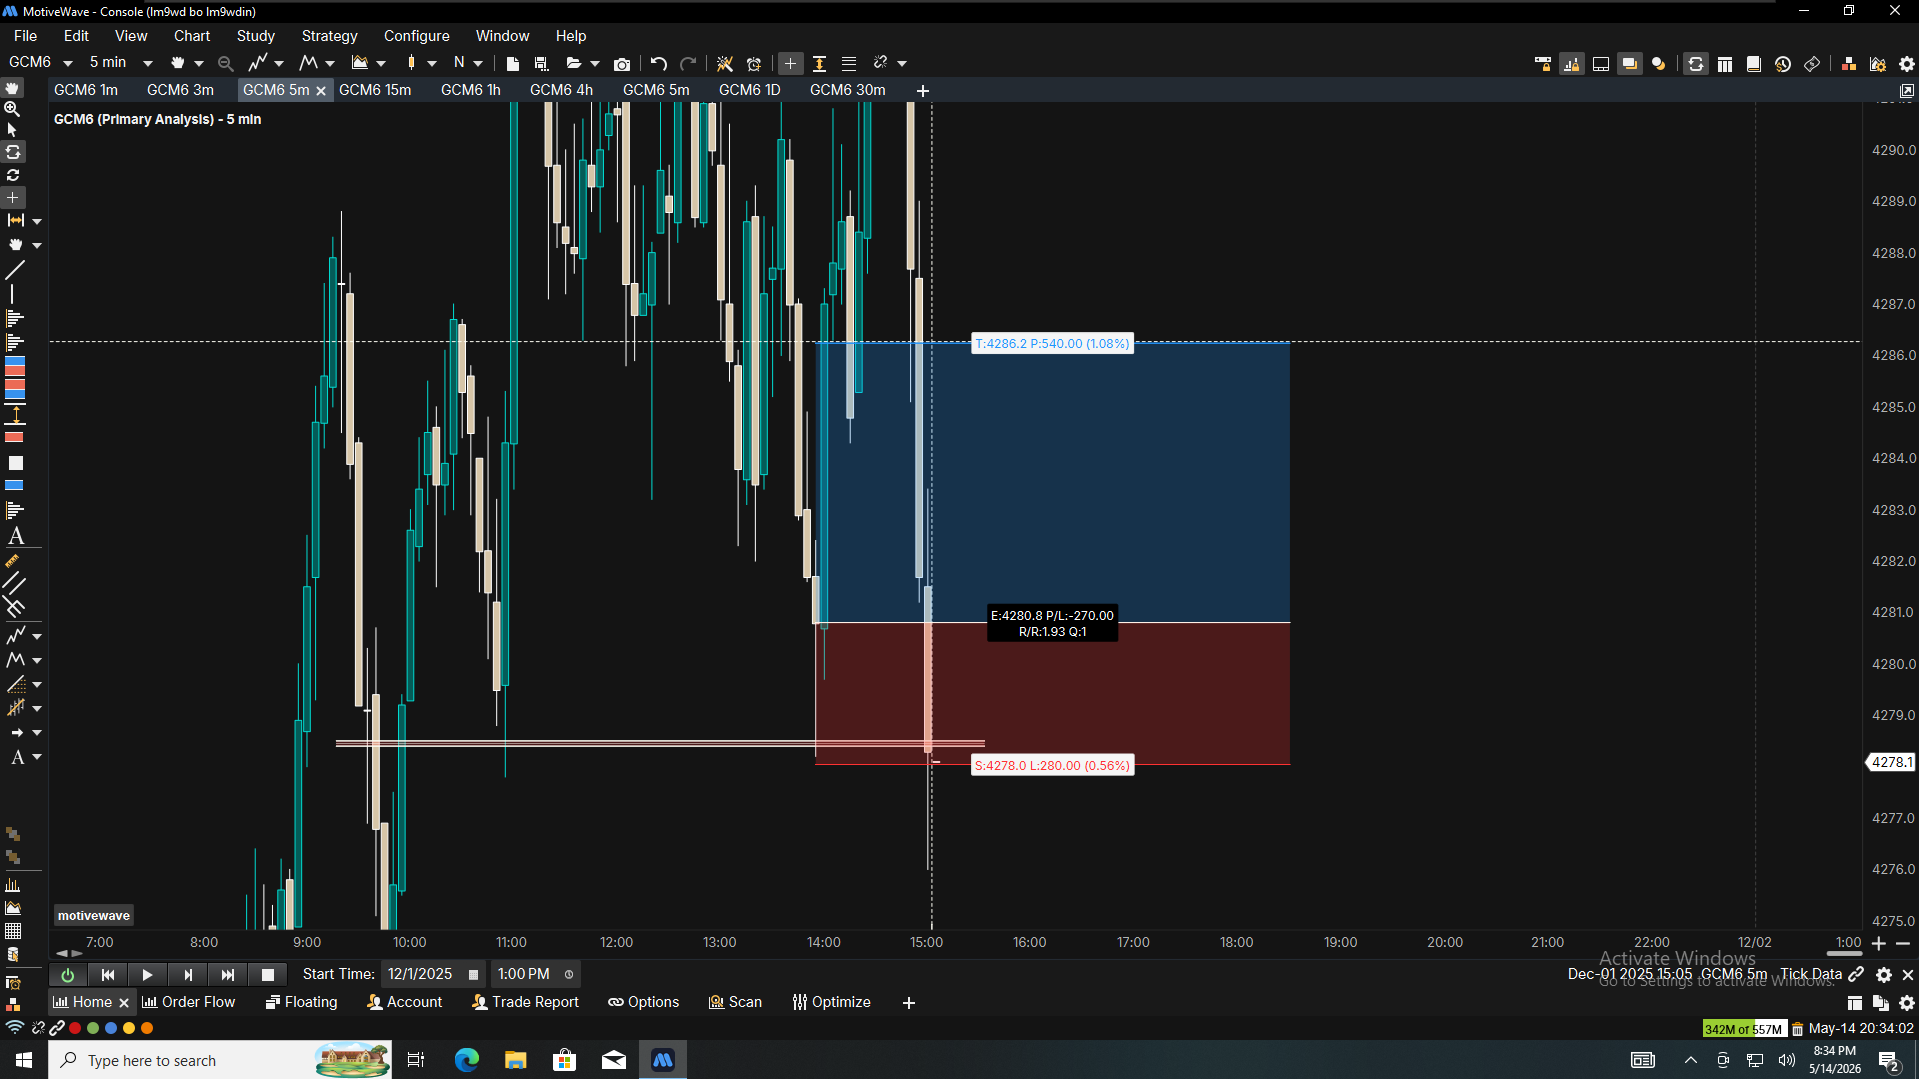Click the colored blocks components icon
Screen dimensions: 1919x1079
pyautogui.click(x=1849, y=64)
